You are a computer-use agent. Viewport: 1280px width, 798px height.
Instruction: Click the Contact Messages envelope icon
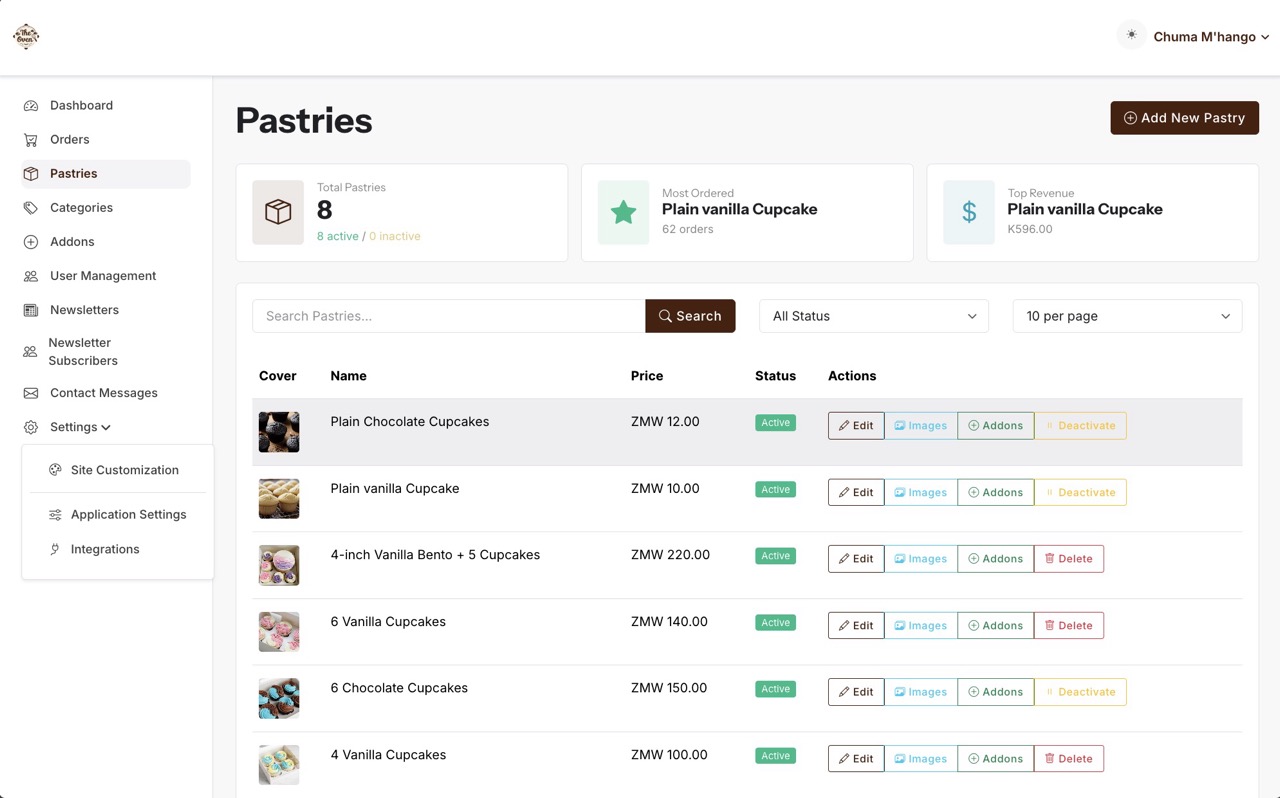click(x=31, y=393)
